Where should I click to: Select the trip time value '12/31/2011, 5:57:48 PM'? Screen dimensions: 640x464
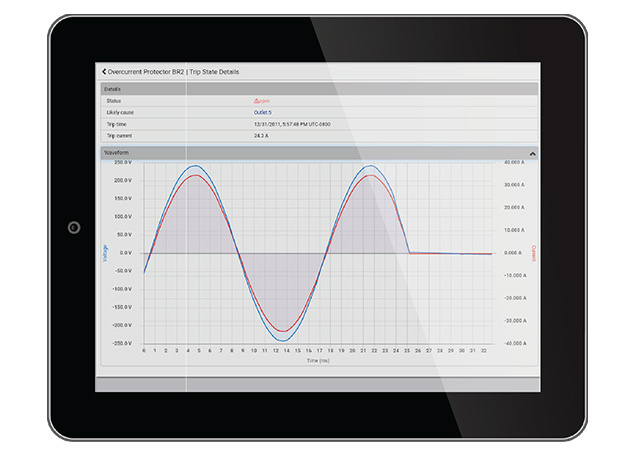[x=281, y=124]
